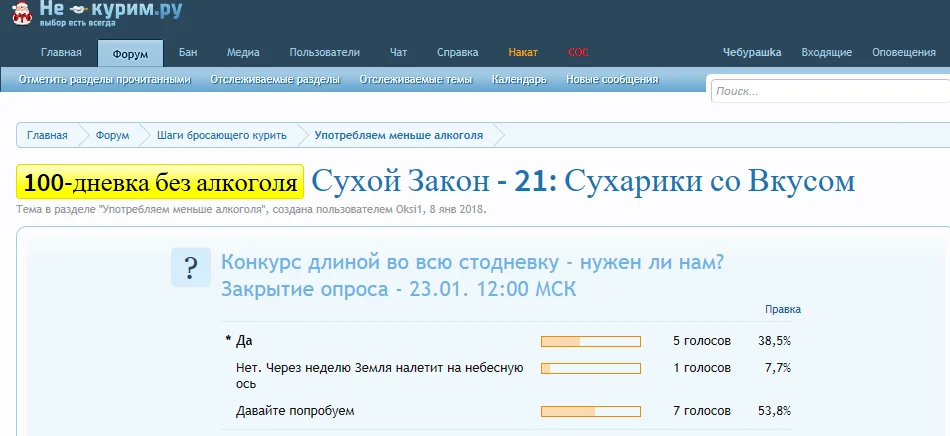Viewport: 950px width, 436px height.
Task: Go to the Медиа section
Action: (x=243, y=52)
